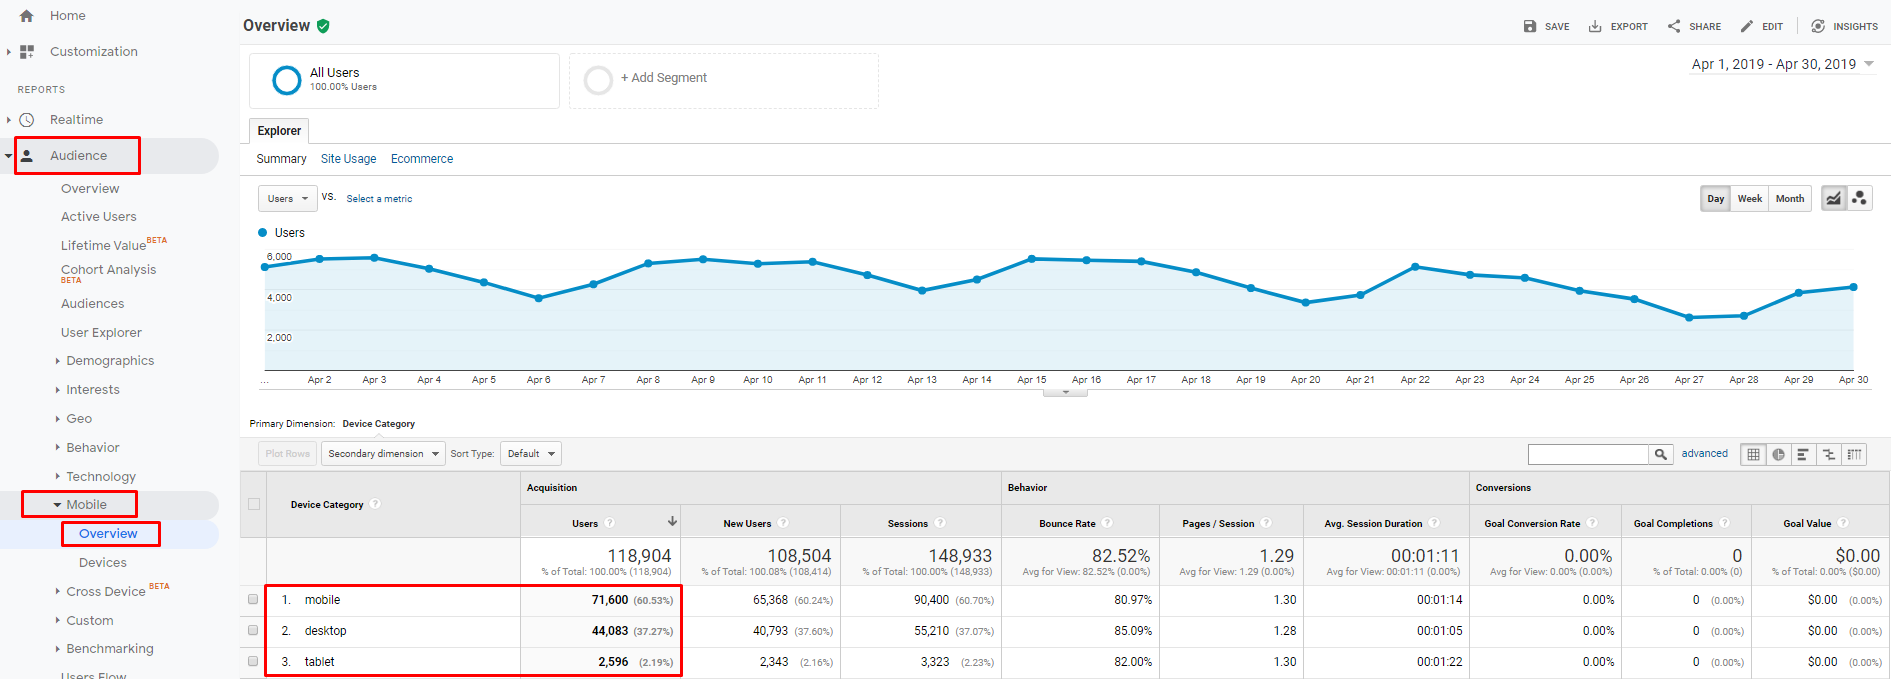Open the Insights panel icon
Screen dimensions: 1891x679
pos(1818,26)
